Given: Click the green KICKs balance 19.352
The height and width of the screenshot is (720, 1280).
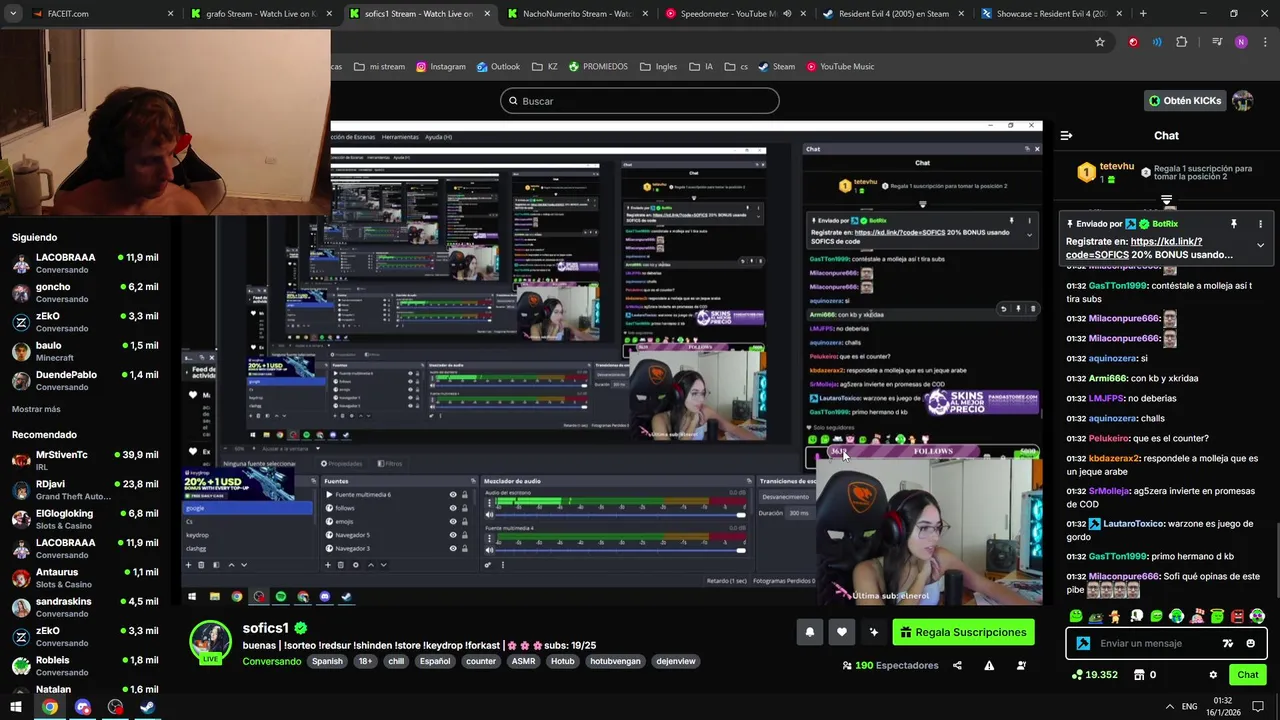Looking at the screenshot, I should (x=1094, y=675).
